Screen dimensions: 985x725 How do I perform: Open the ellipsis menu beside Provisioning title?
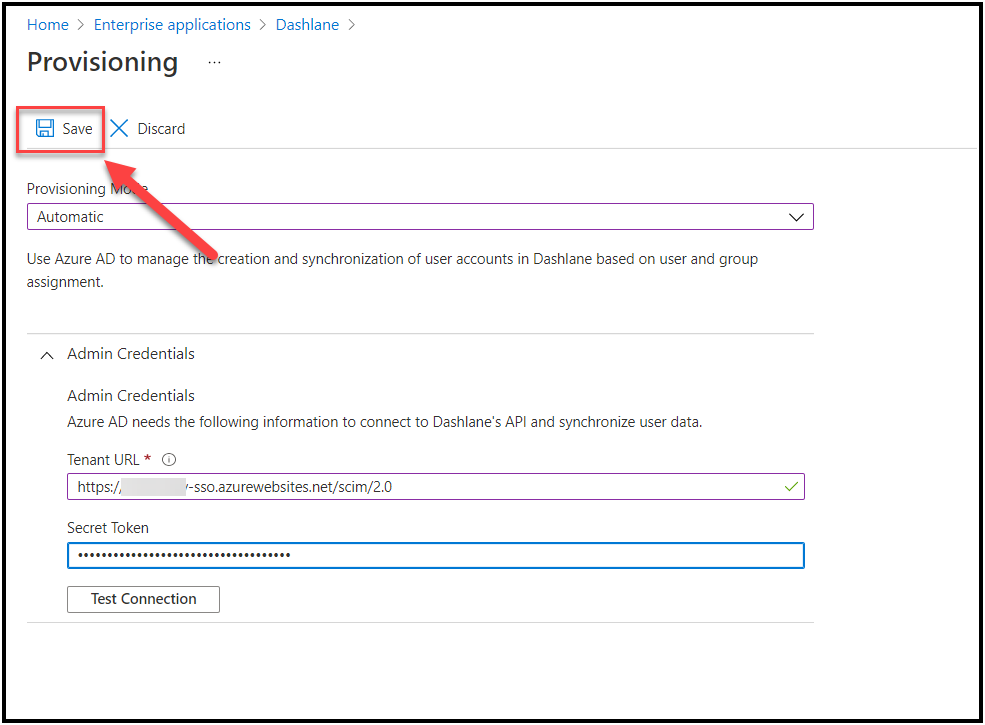pyautogui.click(x=214, y=62)
